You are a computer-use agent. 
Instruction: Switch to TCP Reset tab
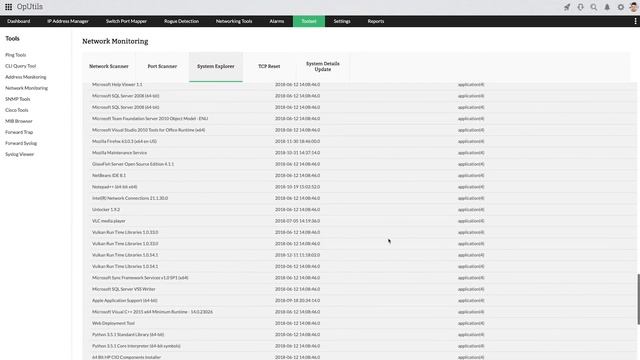click(269, 67)
